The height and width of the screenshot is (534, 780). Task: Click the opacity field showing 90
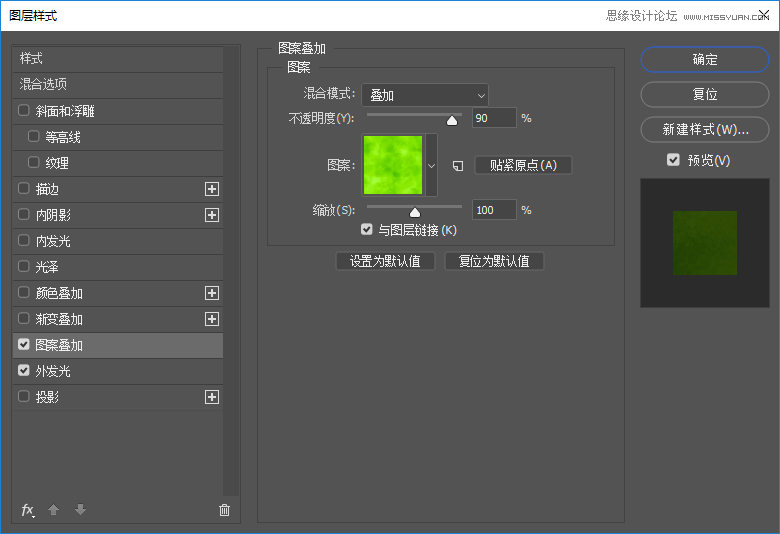(x=494, y=118)
